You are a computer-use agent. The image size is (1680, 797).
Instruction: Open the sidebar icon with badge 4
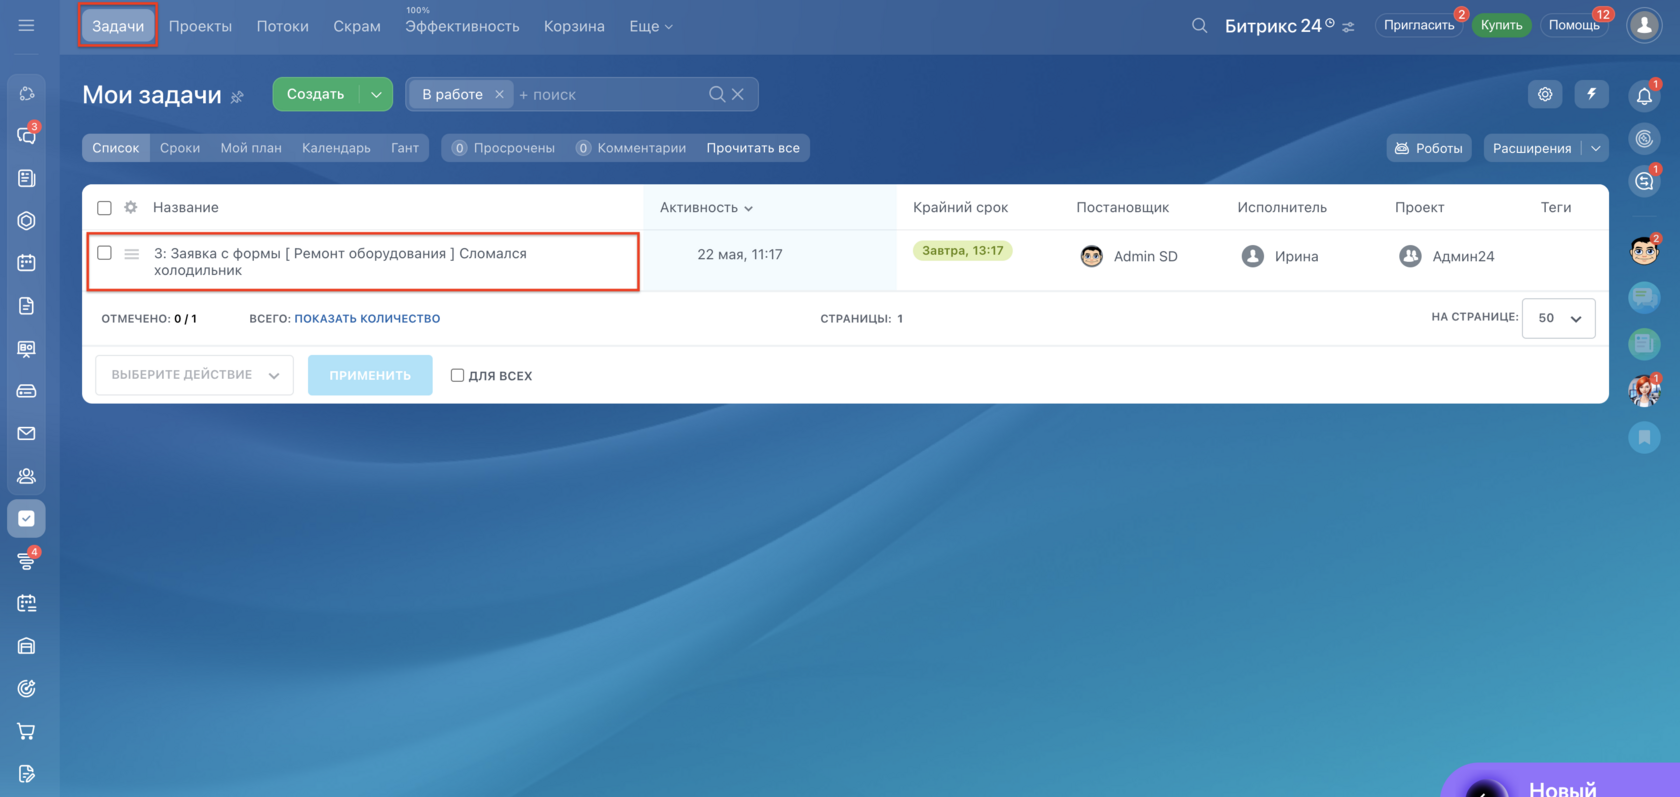[27, 561]
